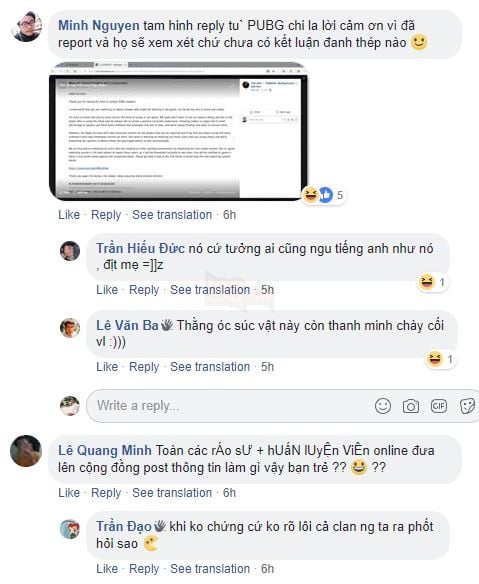Open Trần Đạo's avatar
Screen dimensions: 479x584
70,529
